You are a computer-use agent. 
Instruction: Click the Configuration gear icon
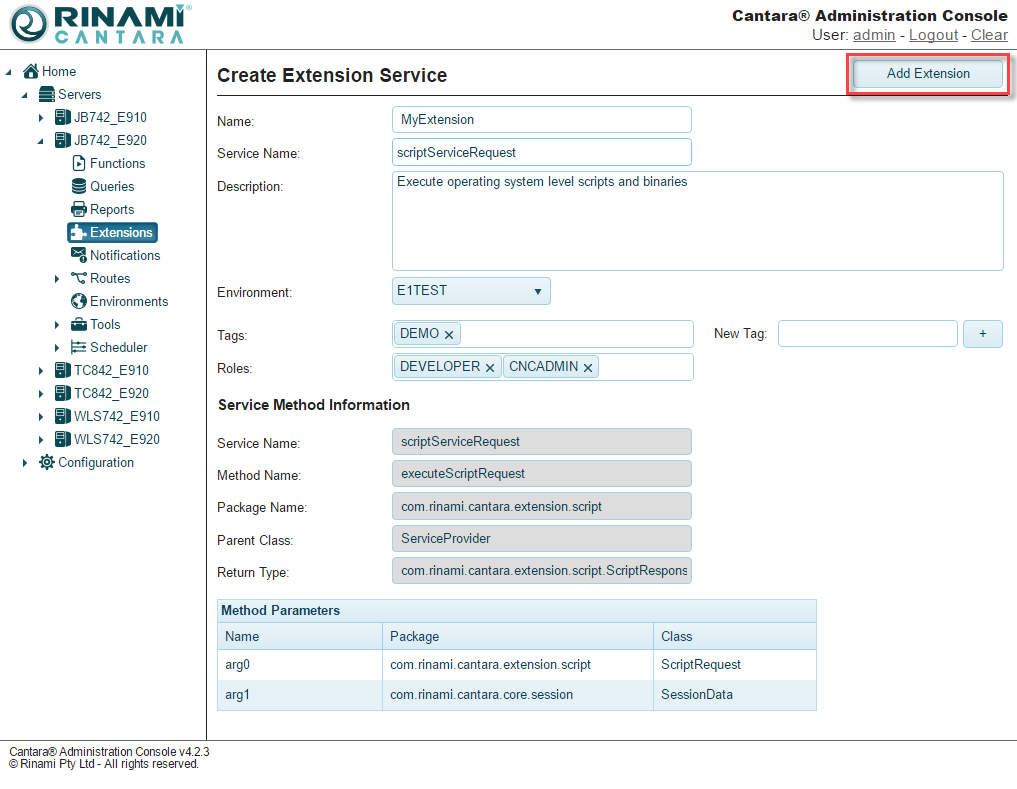(x=47, y=462)
